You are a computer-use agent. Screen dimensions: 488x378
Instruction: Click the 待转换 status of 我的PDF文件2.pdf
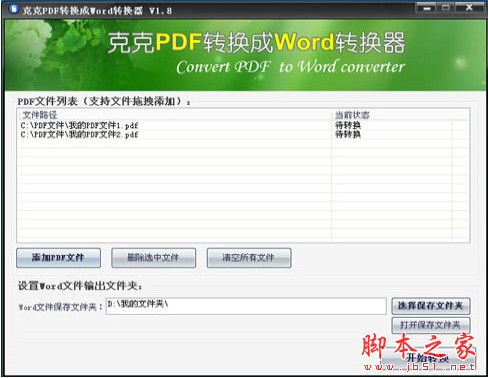point(348,134)
